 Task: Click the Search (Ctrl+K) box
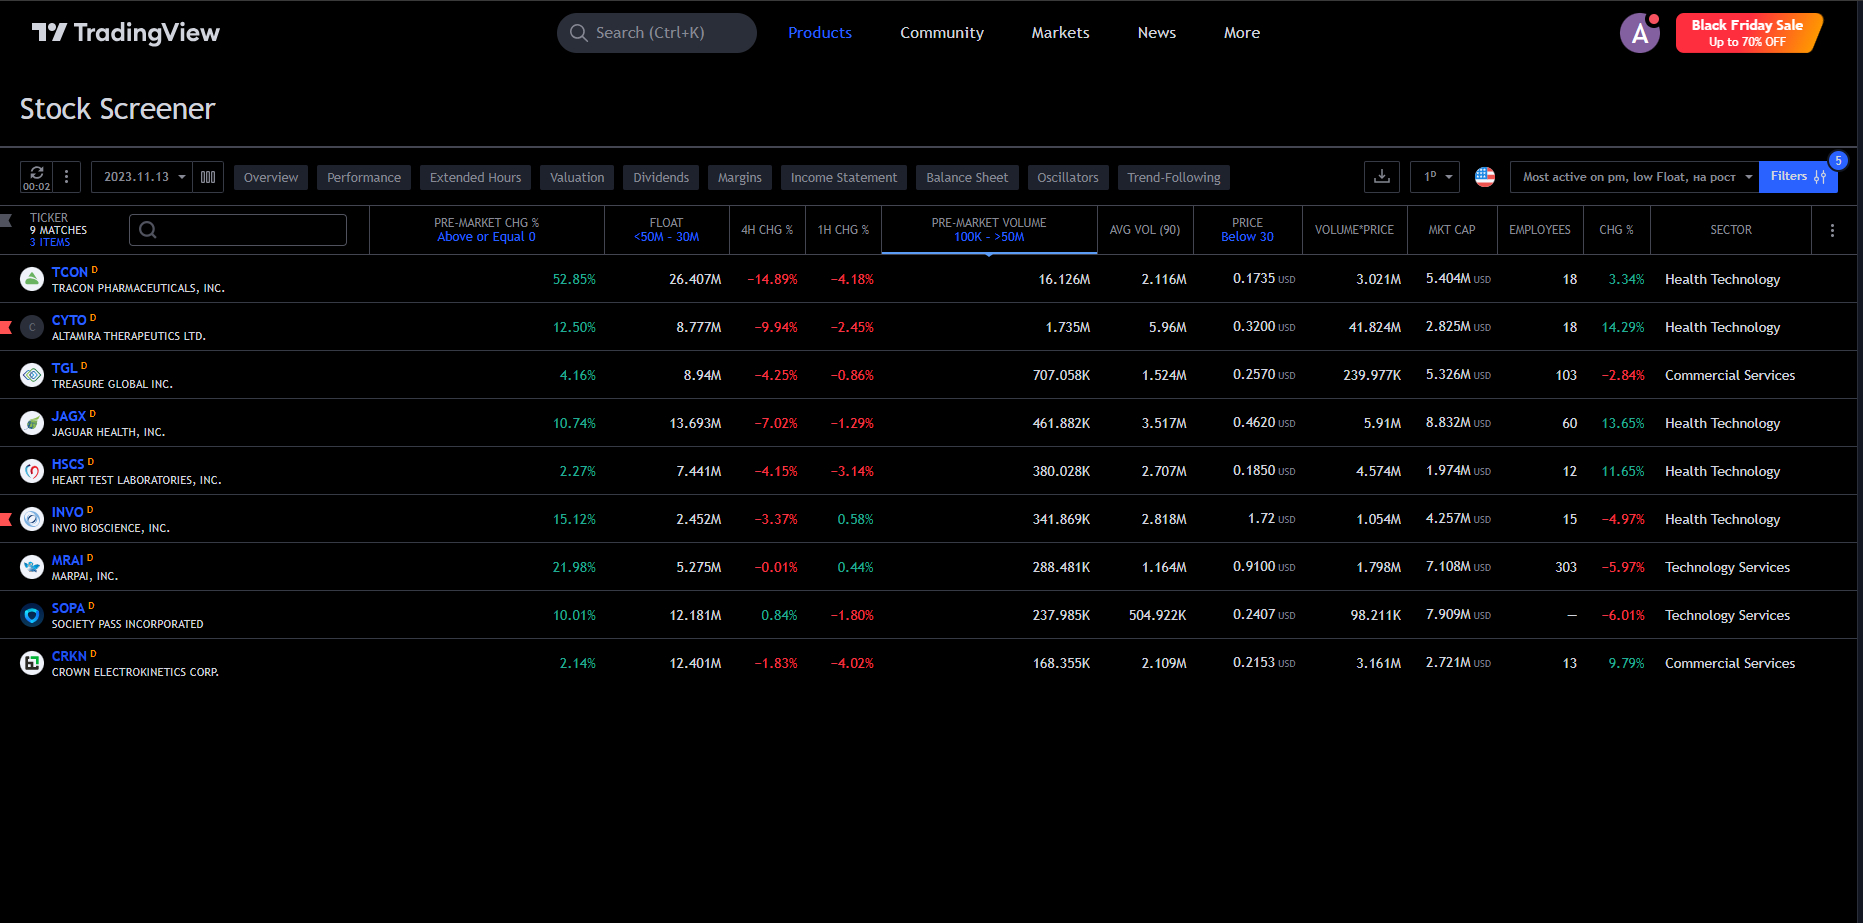pos(657,33)
